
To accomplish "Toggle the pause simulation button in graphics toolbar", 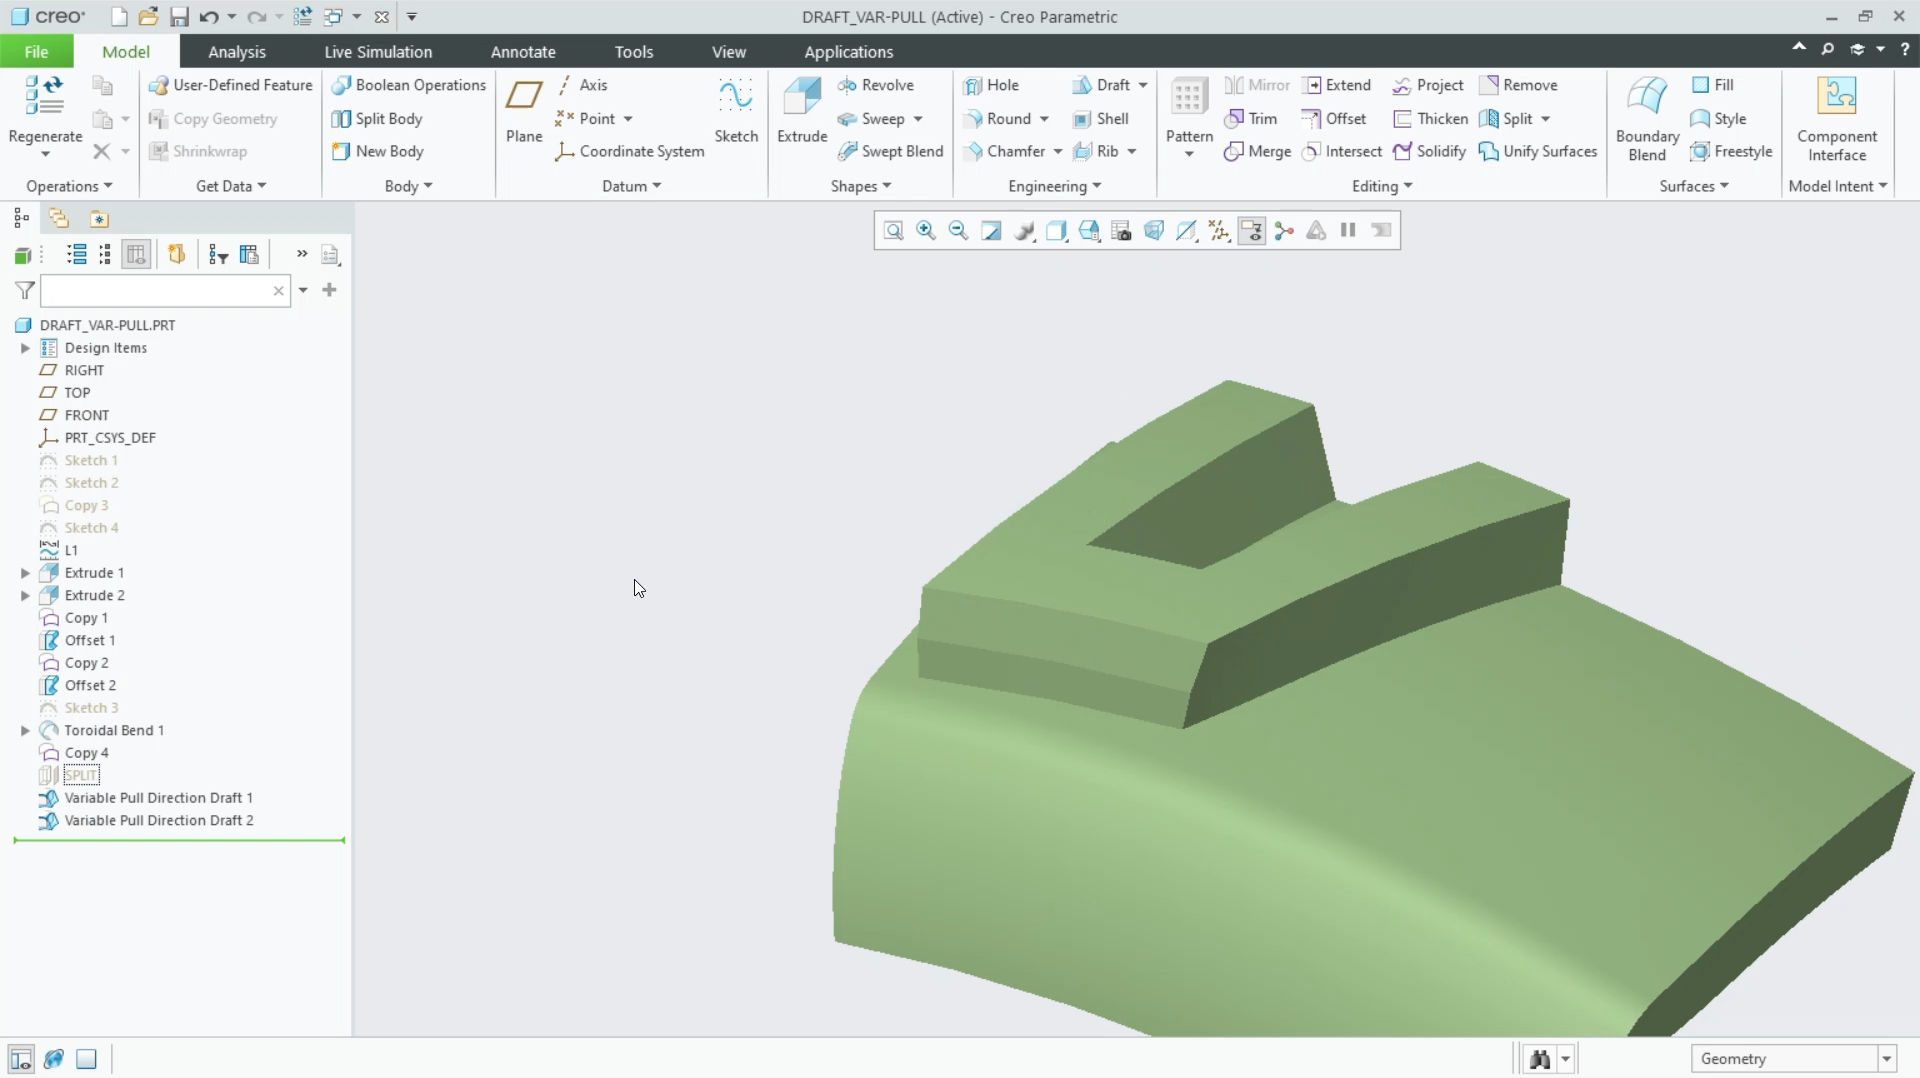I will click(1348, 231).
